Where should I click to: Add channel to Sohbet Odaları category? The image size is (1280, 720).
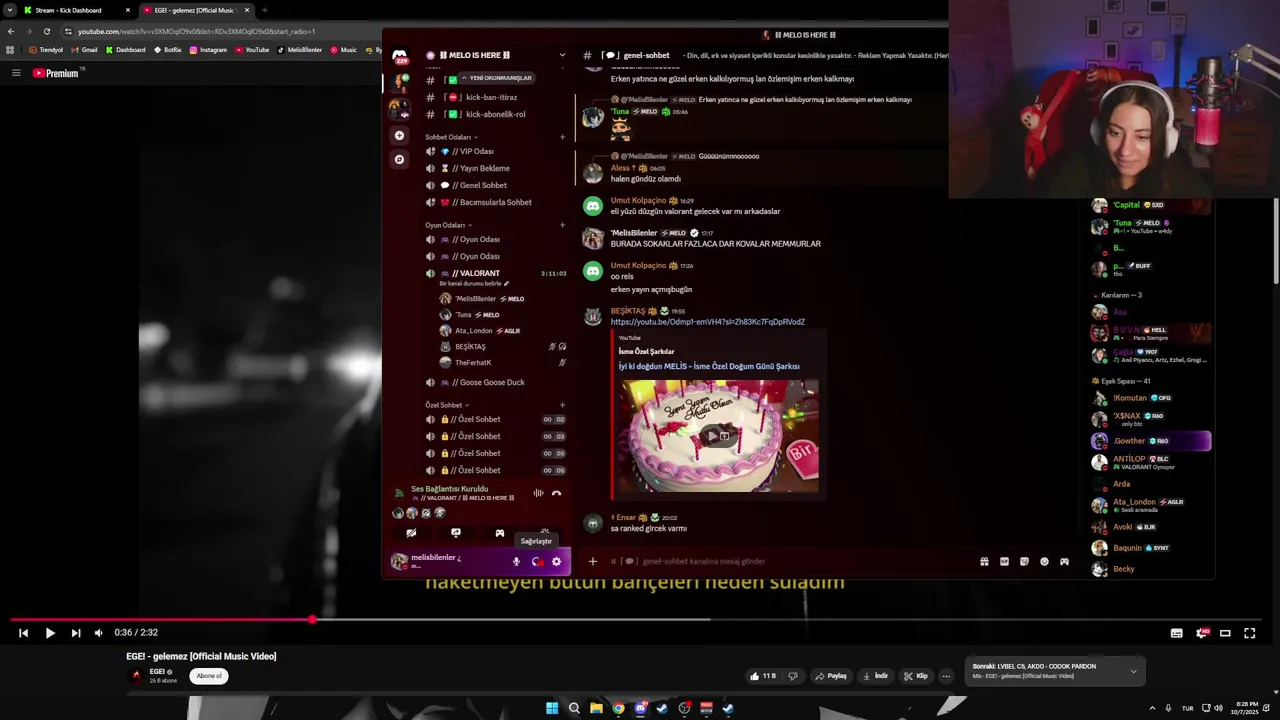pos(562,137)
